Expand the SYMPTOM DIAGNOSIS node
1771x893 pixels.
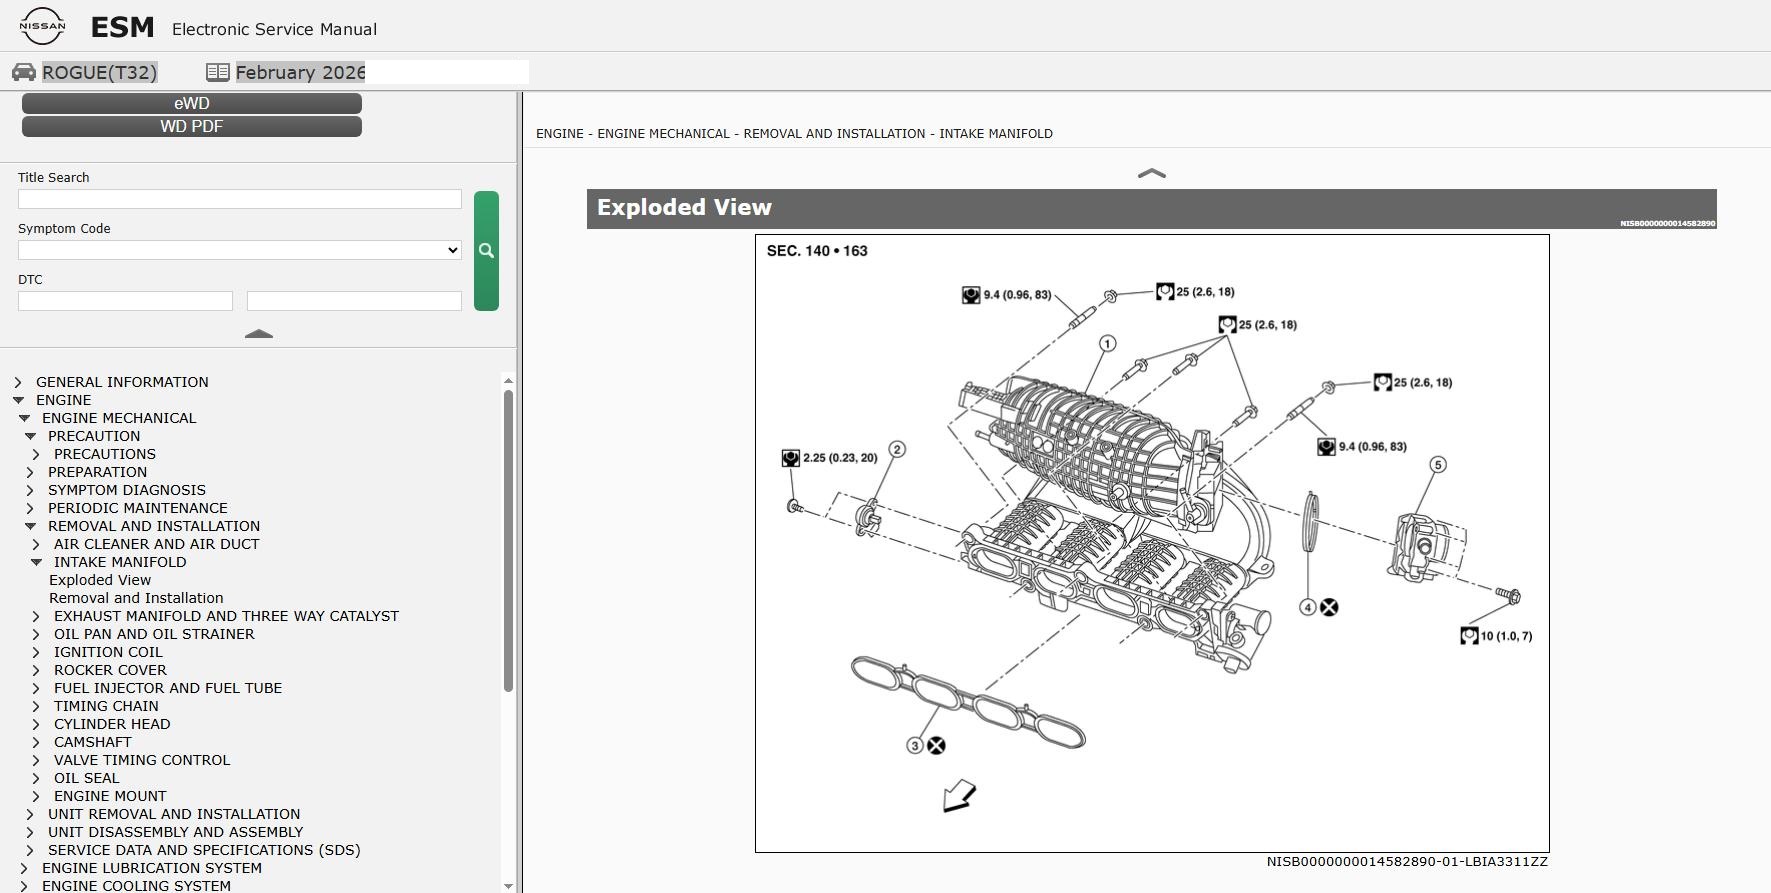pyautogui.click(x=30, y=490)
